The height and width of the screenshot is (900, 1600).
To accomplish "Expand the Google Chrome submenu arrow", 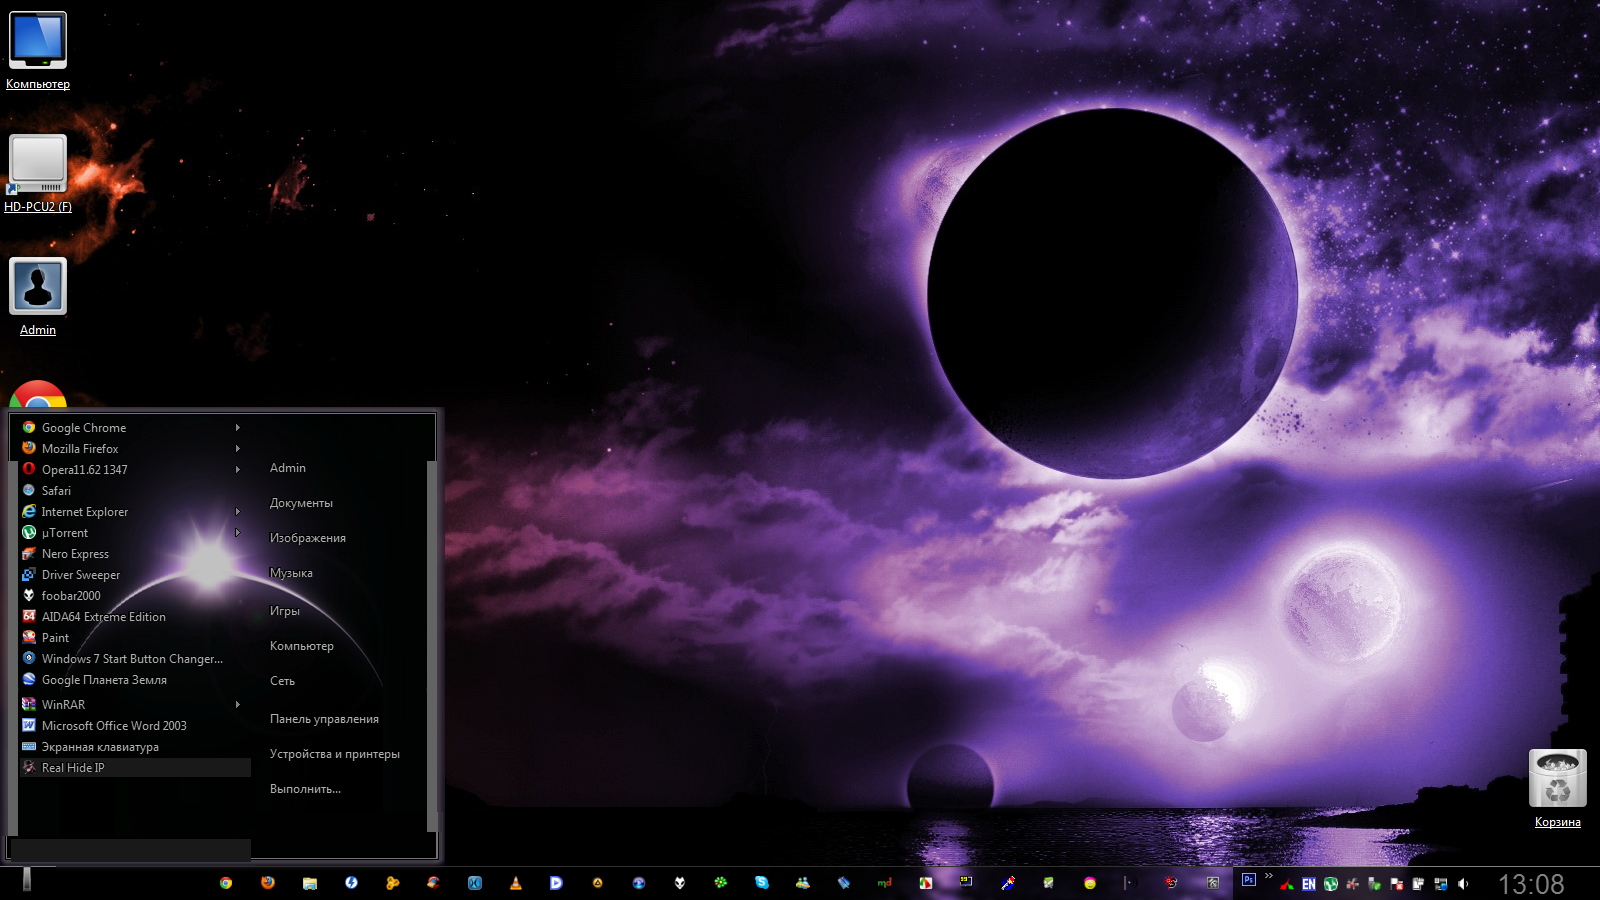I will [x=238, y=428].
